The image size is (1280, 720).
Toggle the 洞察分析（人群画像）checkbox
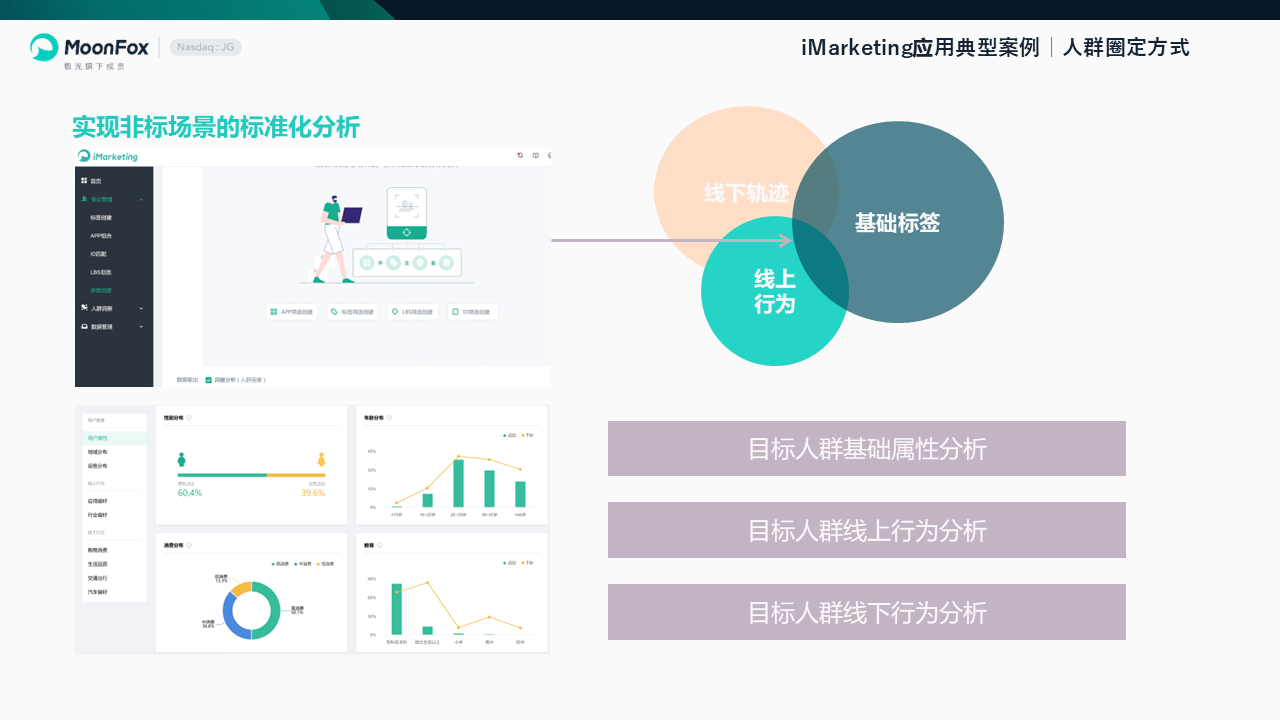click(209, 380)
